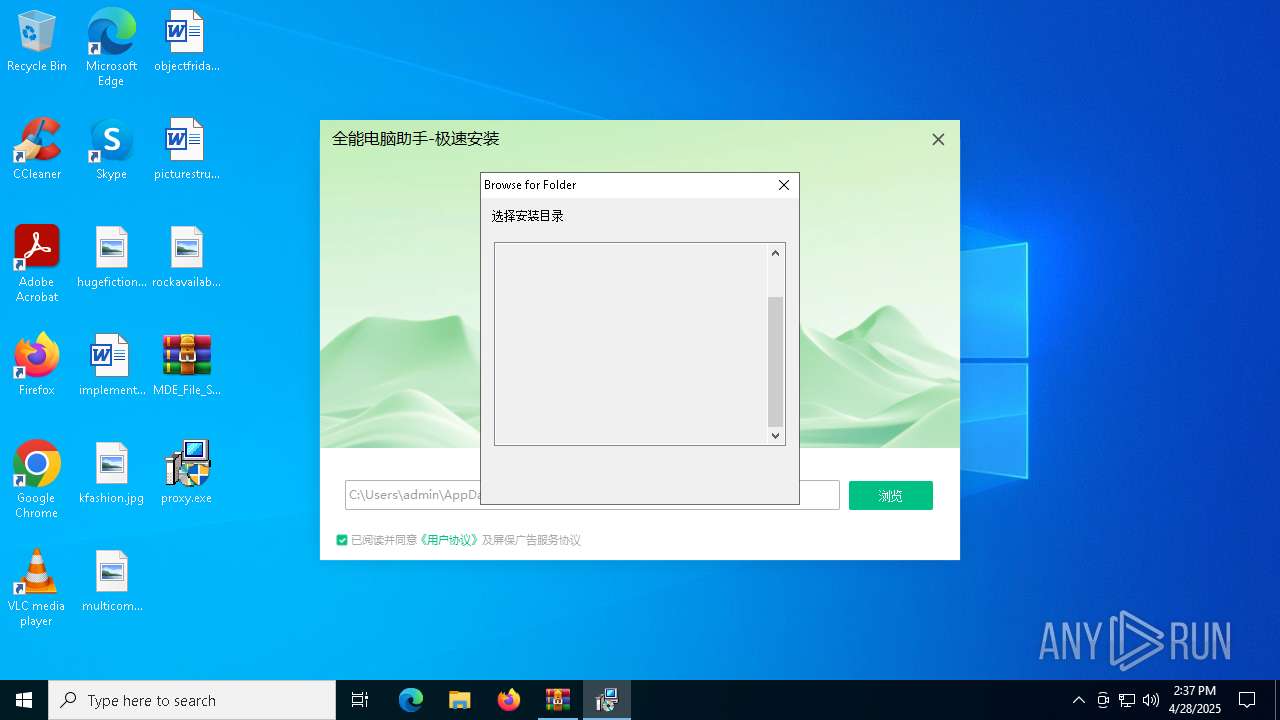Viewport: 1280px width, 720px height.
Task: Select the proxy.exe desktop file
Action: (186, 473)
